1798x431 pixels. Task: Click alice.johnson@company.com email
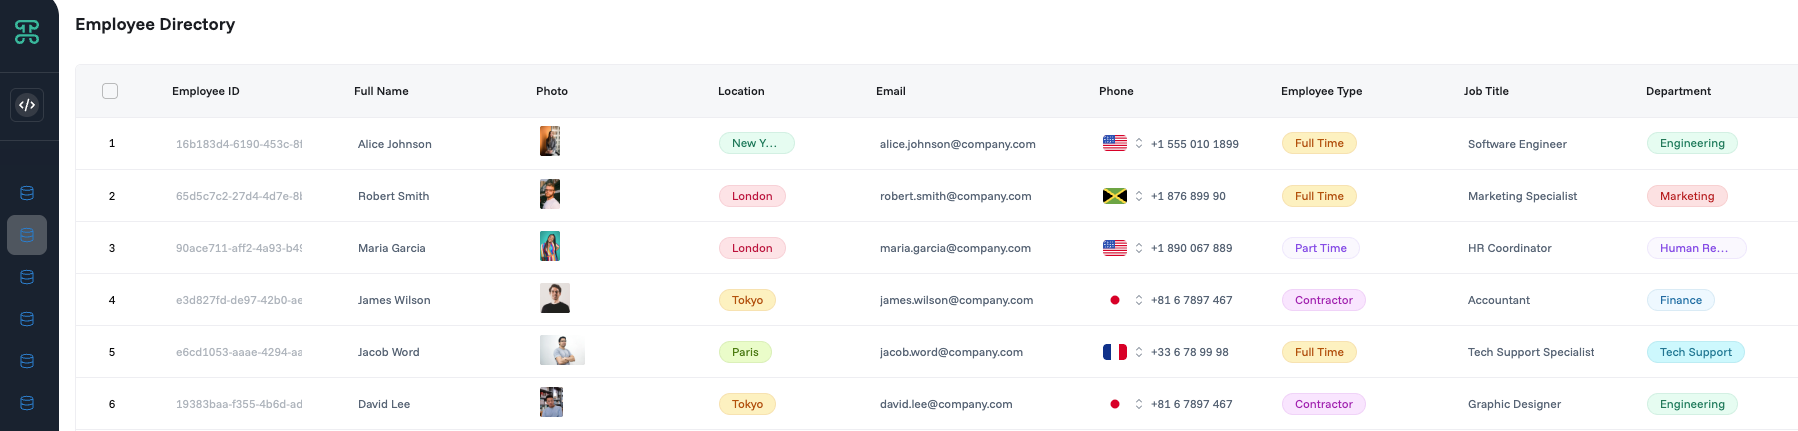(x=958, y=144)
